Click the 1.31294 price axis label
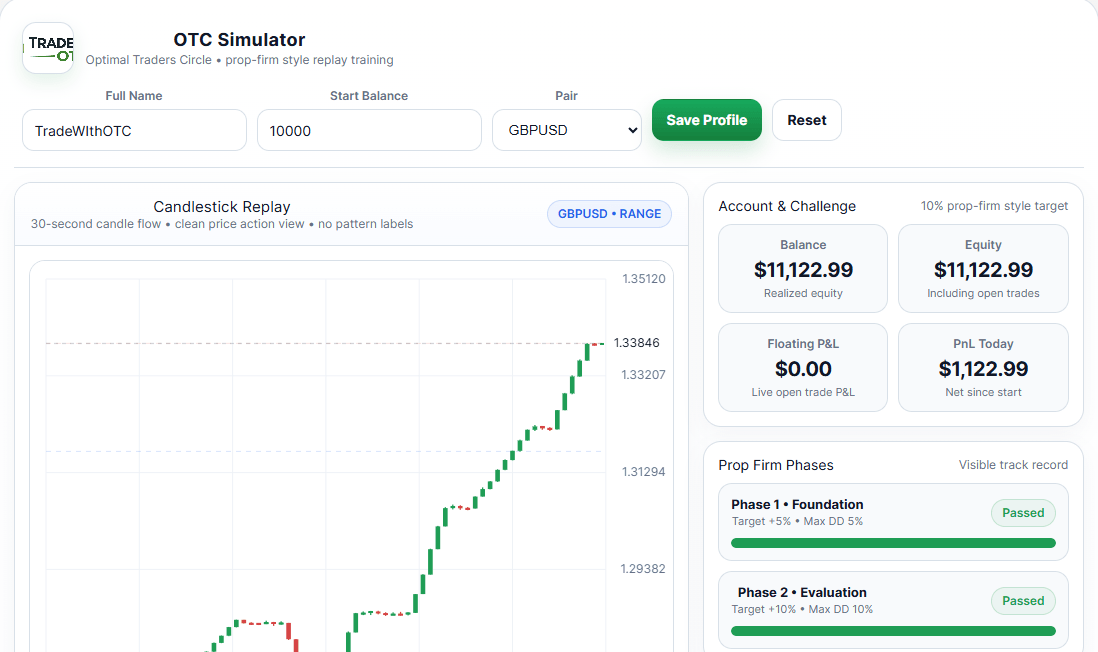This screenshot has width=1098, height=652. 644,471
